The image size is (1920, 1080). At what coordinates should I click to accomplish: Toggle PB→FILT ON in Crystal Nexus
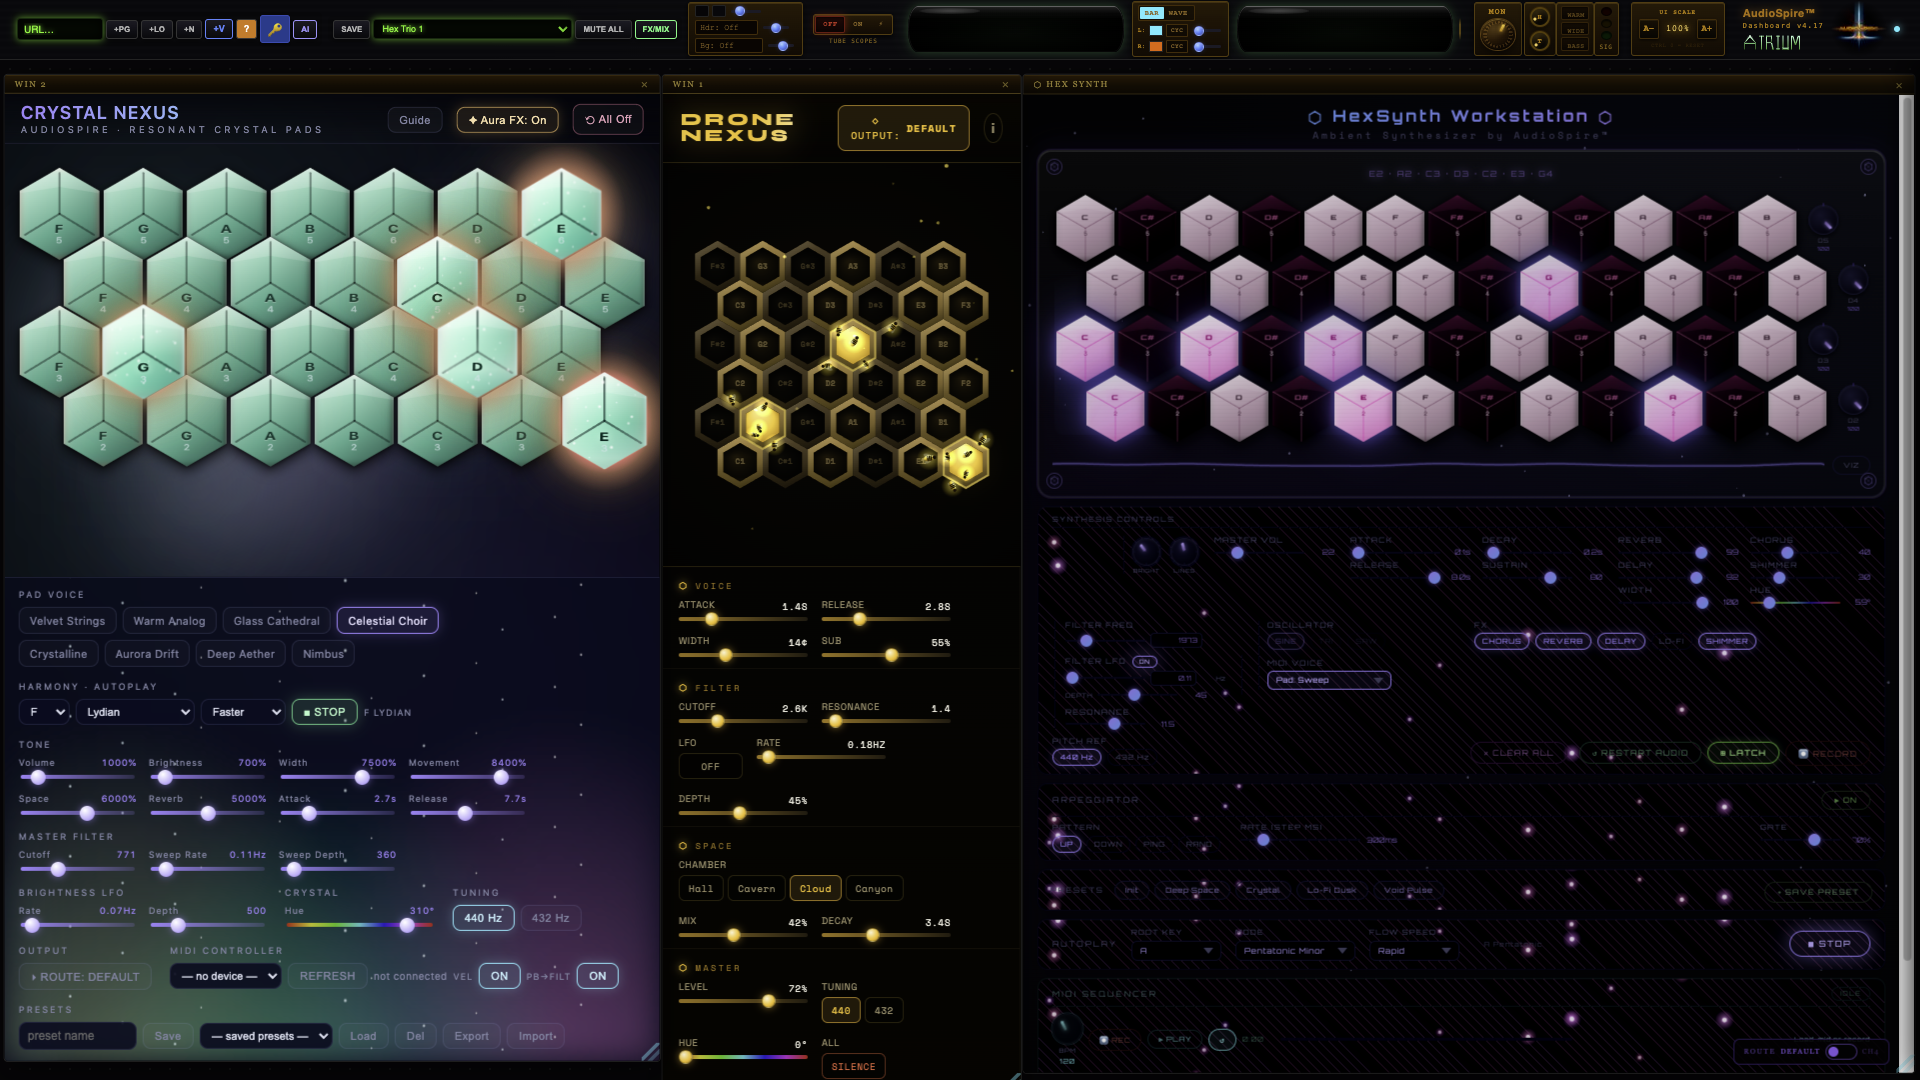click(x=597, y=976)
